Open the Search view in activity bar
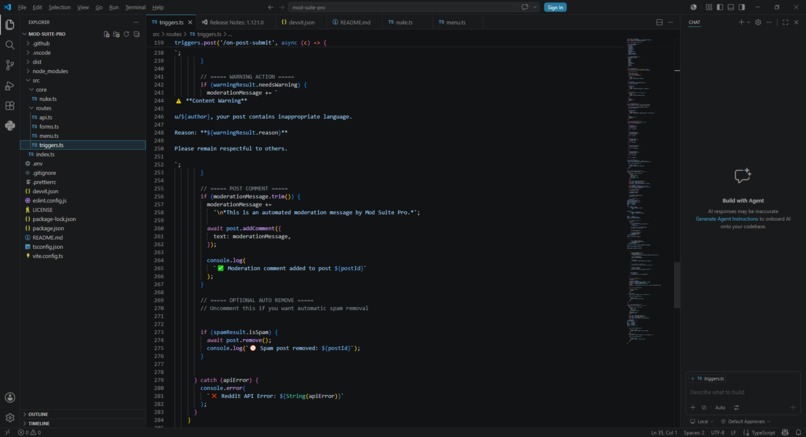Screen dimensions: 806x437 [10, 45]
